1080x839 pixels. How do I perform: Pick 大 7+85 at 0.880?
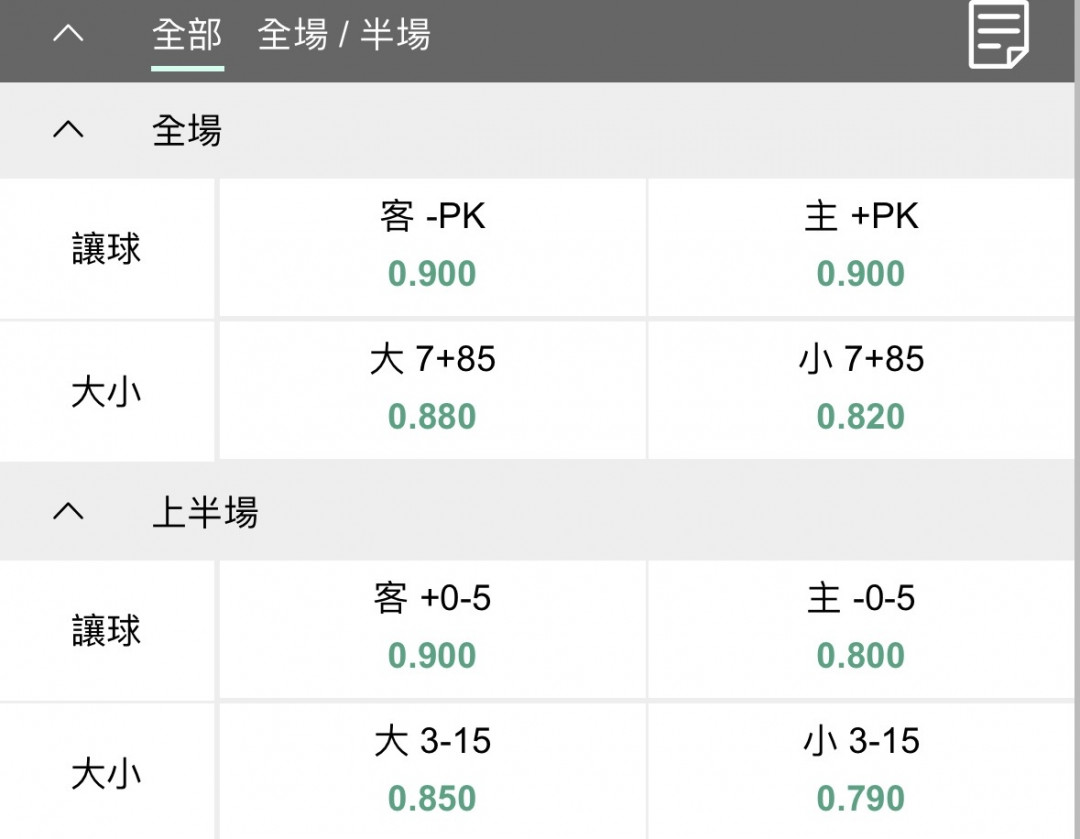point(433,390)
